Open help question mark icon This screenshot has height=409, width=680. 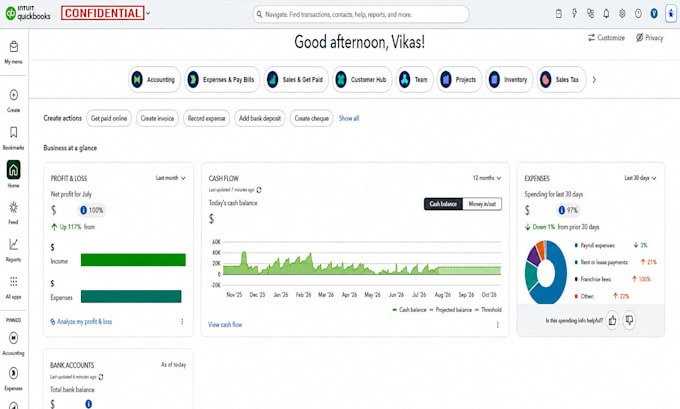tap(638, 14)
